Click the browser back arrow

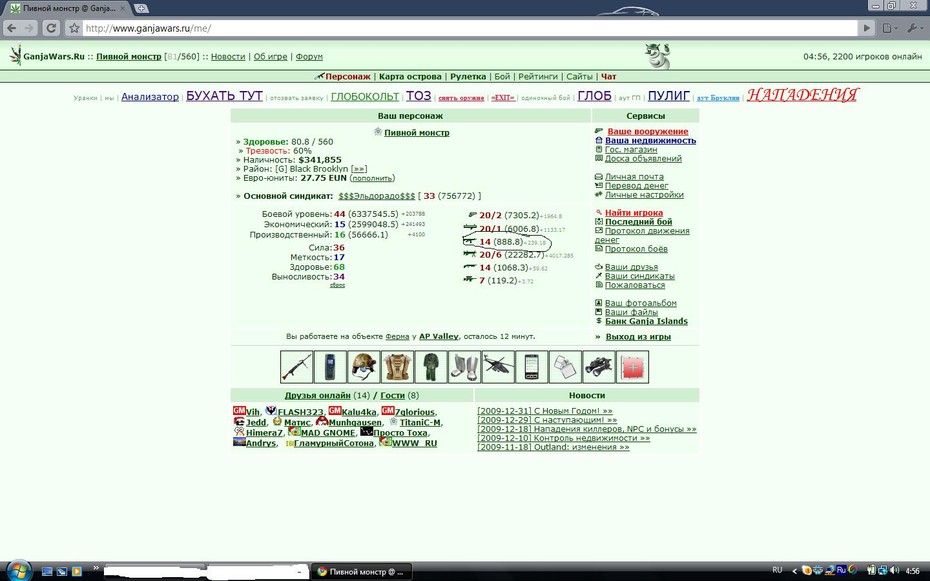click(11, 28)
